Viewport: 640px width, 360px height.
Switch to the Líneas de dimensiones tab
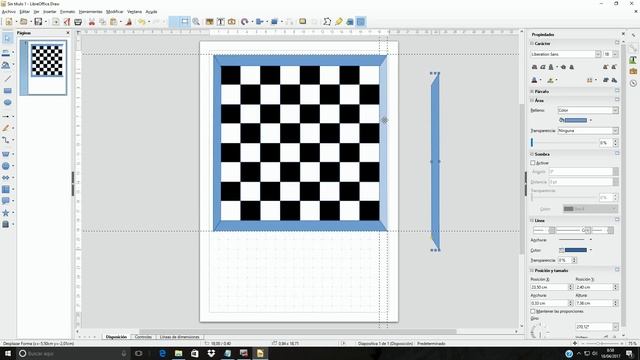coord(180,337)
